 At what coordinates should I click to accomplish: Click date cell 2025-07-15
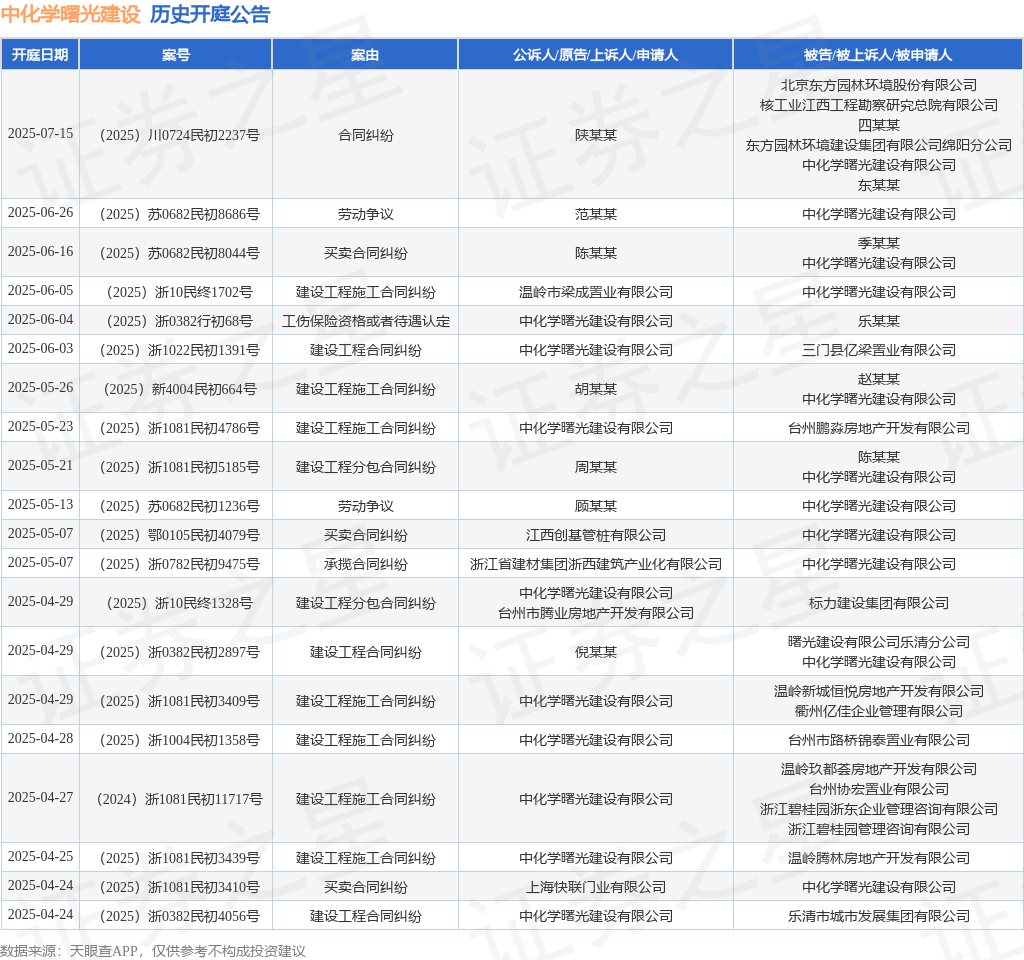40,133
